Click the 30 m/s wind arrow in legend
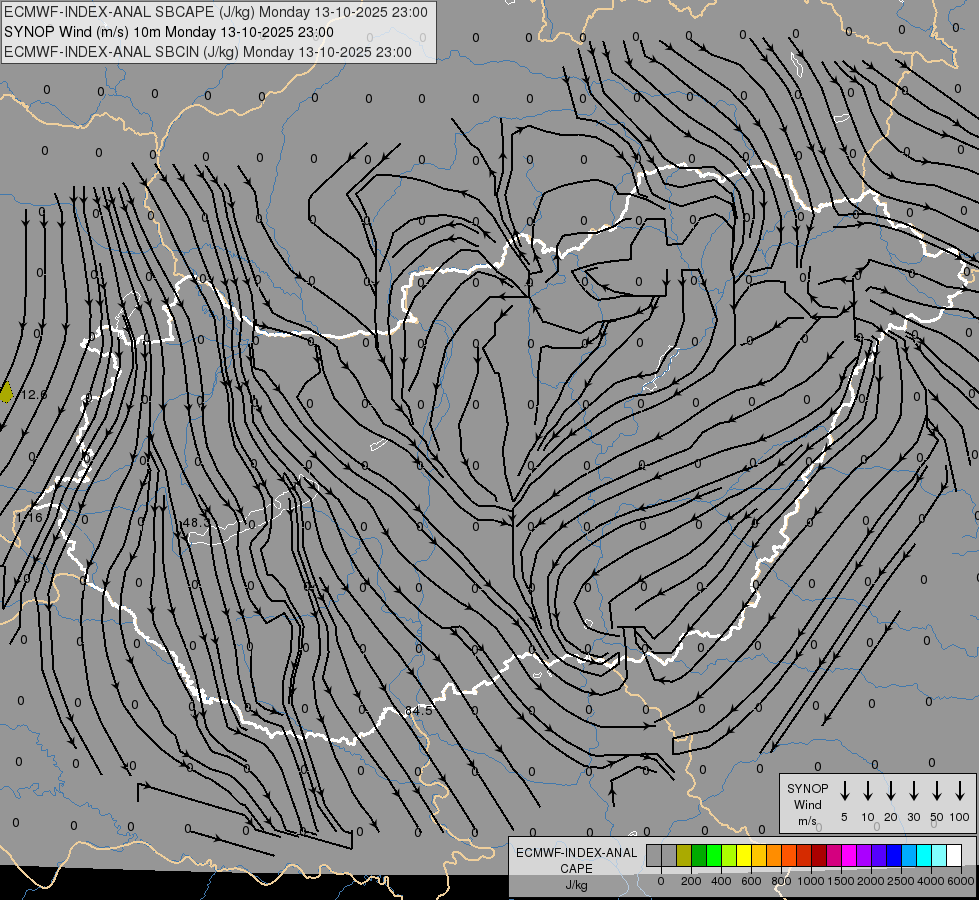This screenshot has height=900, width=979. 913,791
